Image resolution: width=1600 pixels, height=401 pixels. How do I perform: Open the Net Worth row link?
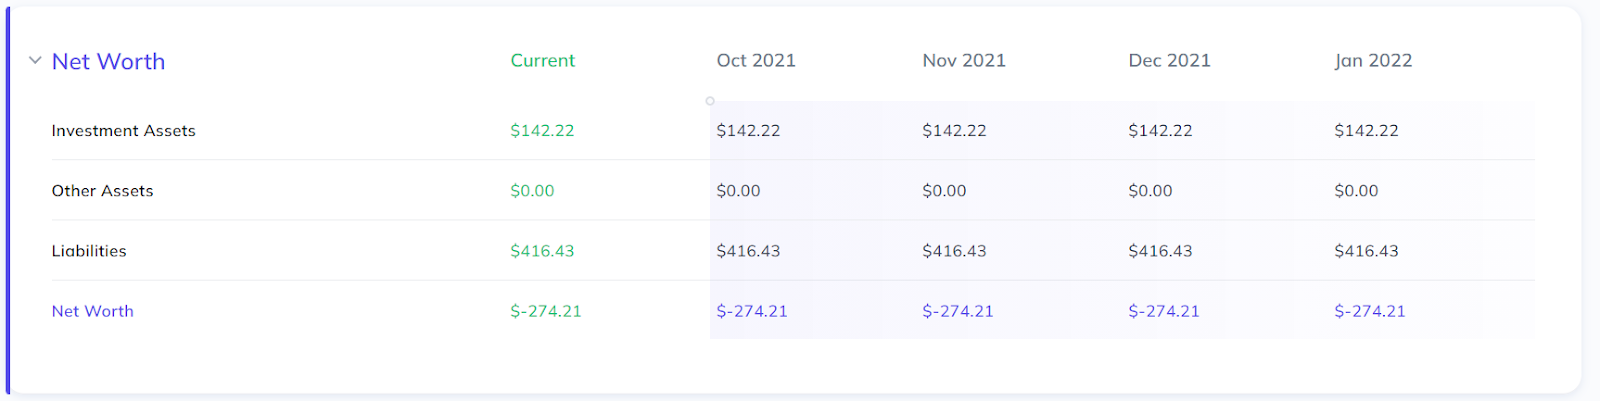click(92, 311)
